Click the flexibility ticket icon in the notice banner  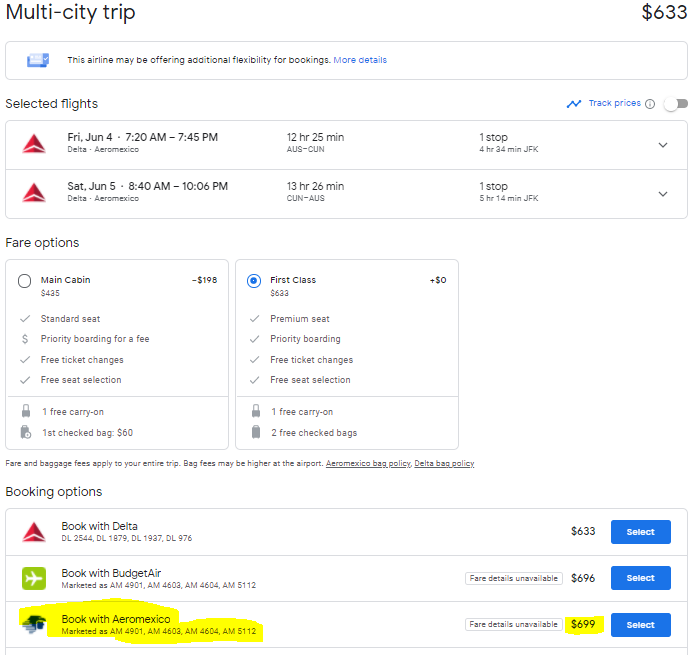click(x=38, y=60)
